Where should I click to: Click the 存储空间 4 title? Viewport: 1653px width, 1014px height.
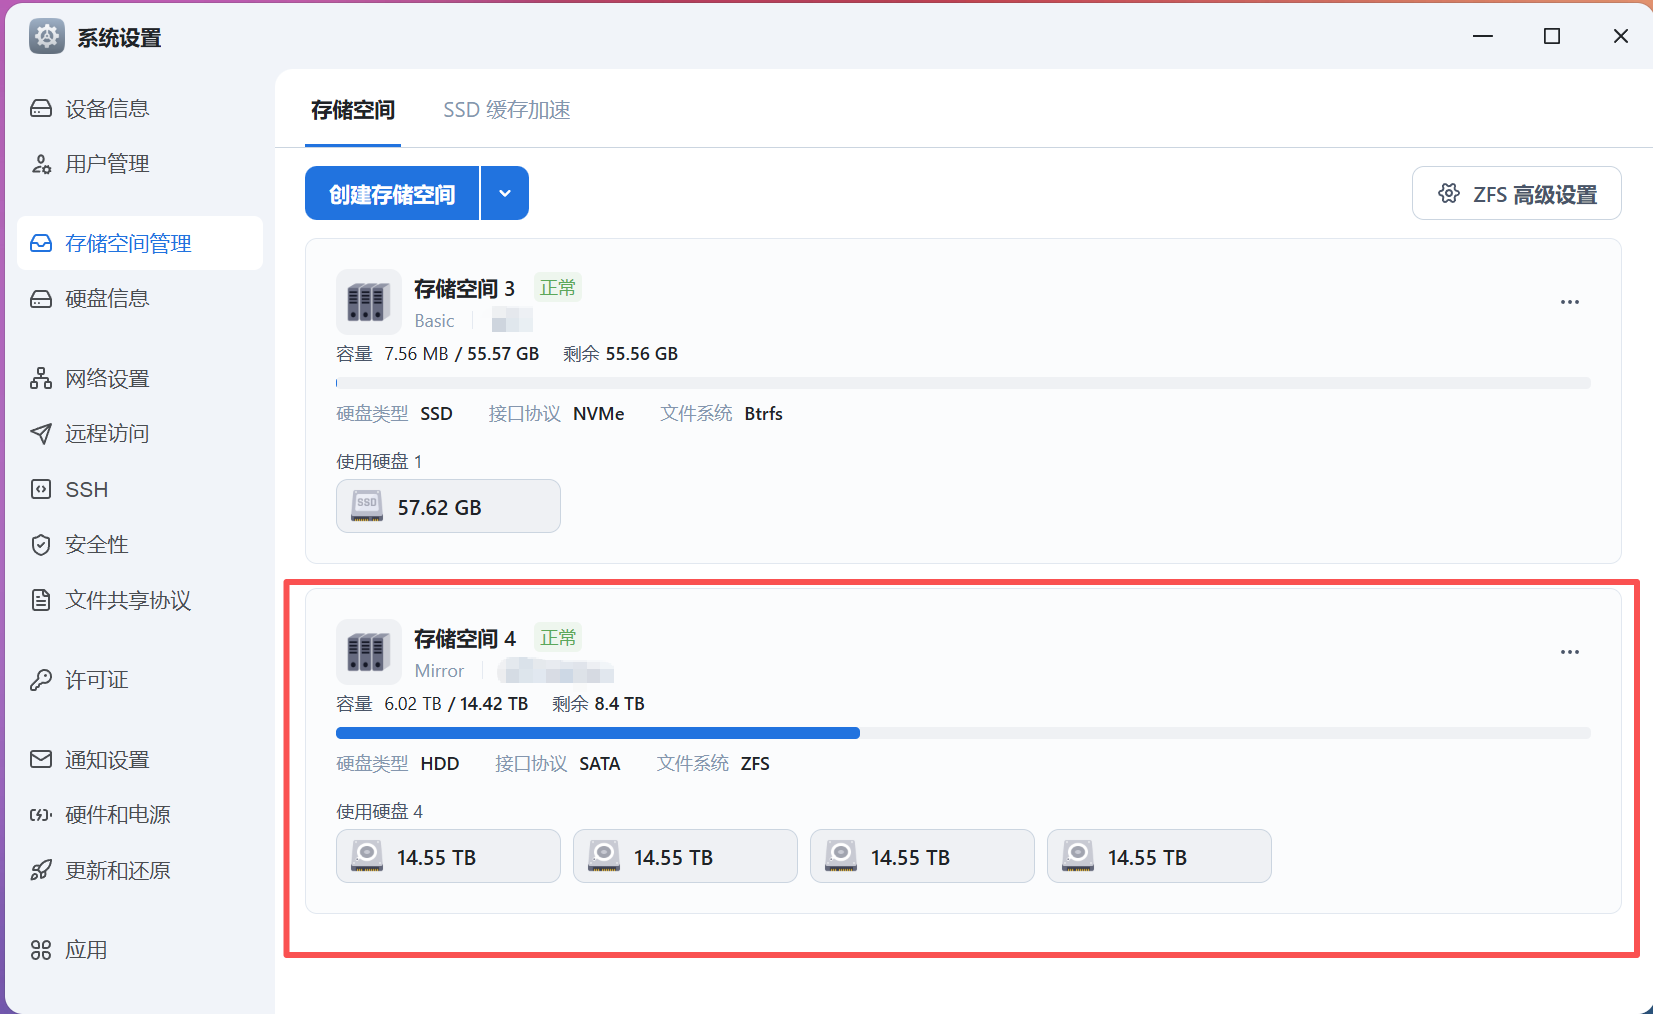[465, 639]
